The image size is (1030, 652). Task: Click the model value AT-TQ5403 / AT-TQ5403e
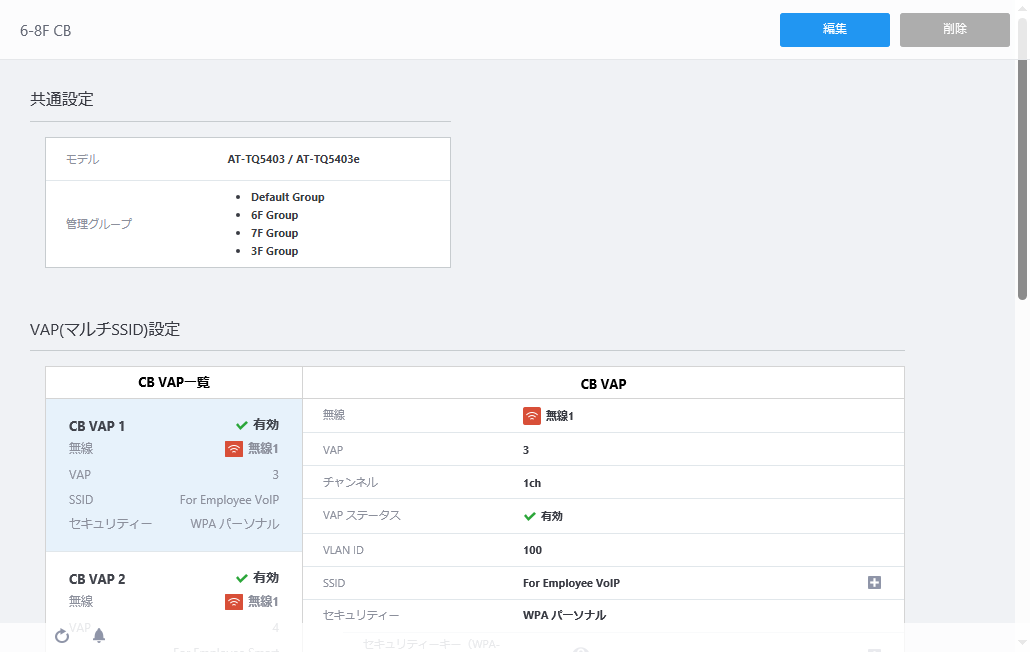pyautogui.click(x=294, y=159)
